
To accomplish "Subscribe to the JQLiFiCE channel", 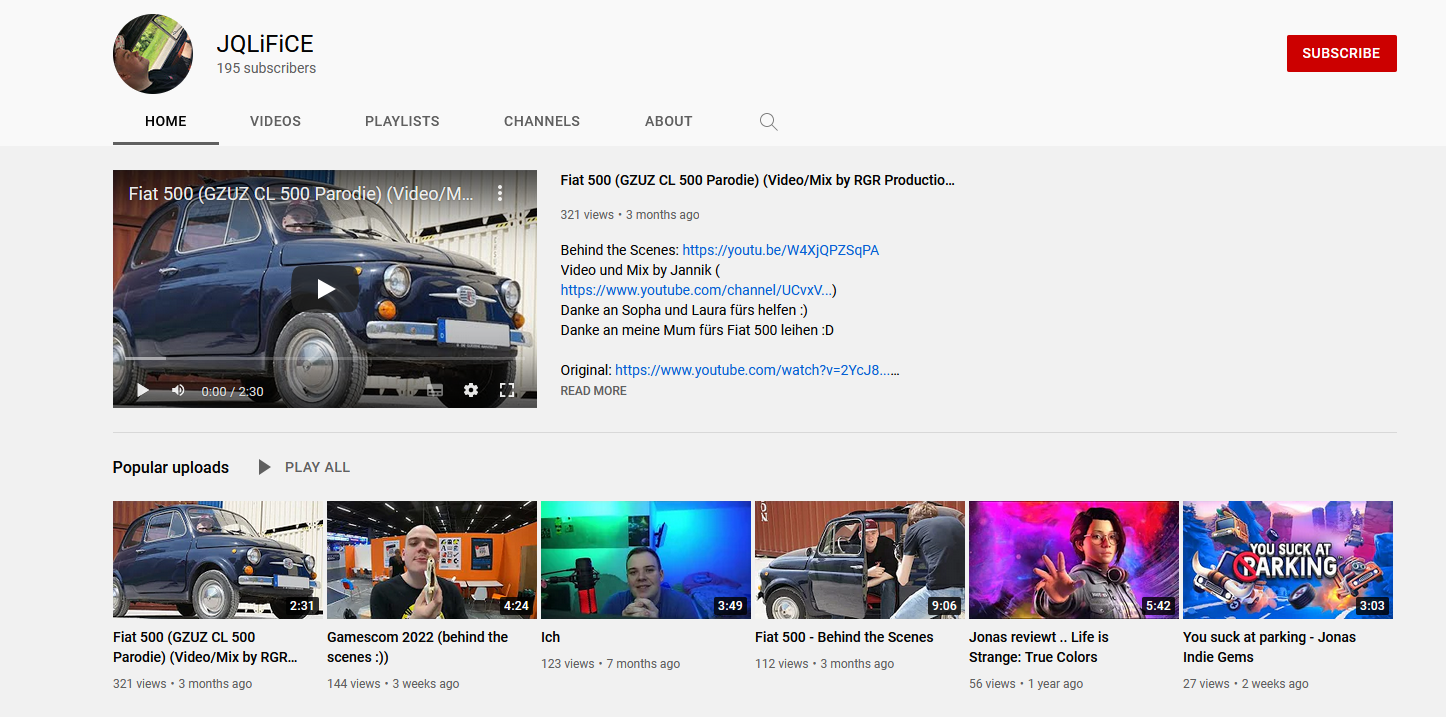I will pyautogui.click(x=1341, y=54).
